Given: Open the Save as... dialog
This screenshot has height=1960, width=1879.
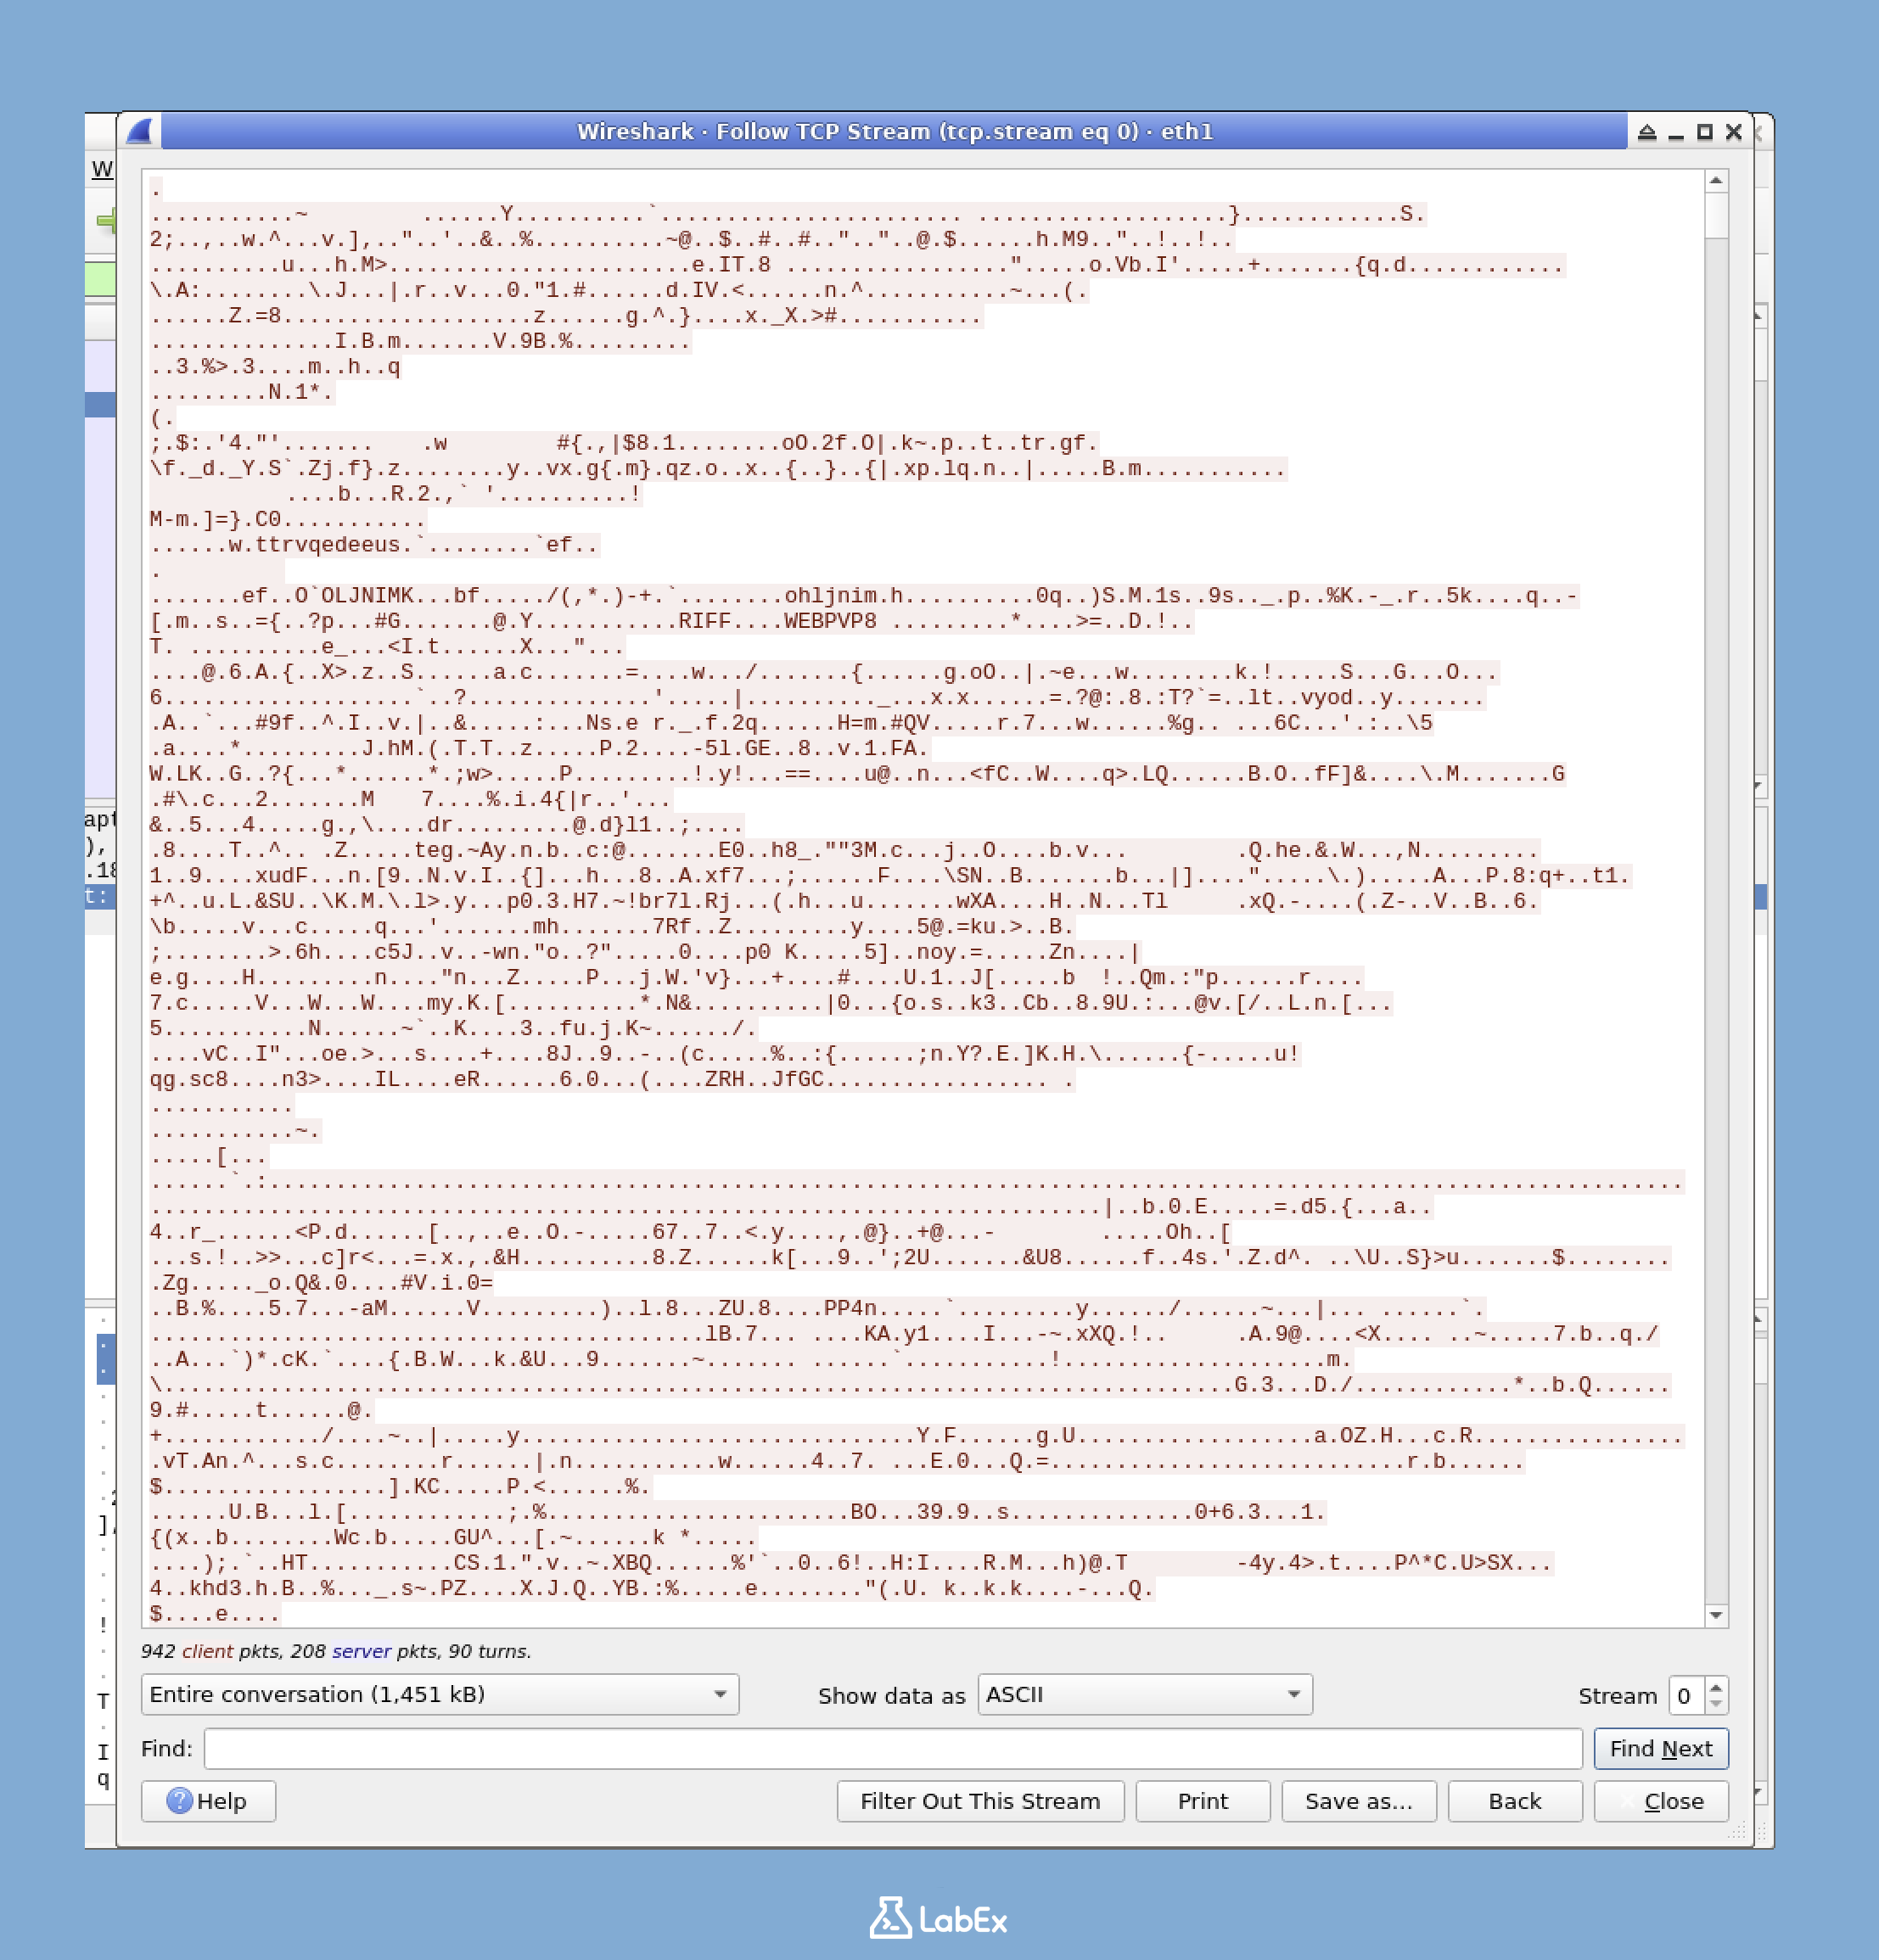Looking at the screenshot, I should 1358,1801.
